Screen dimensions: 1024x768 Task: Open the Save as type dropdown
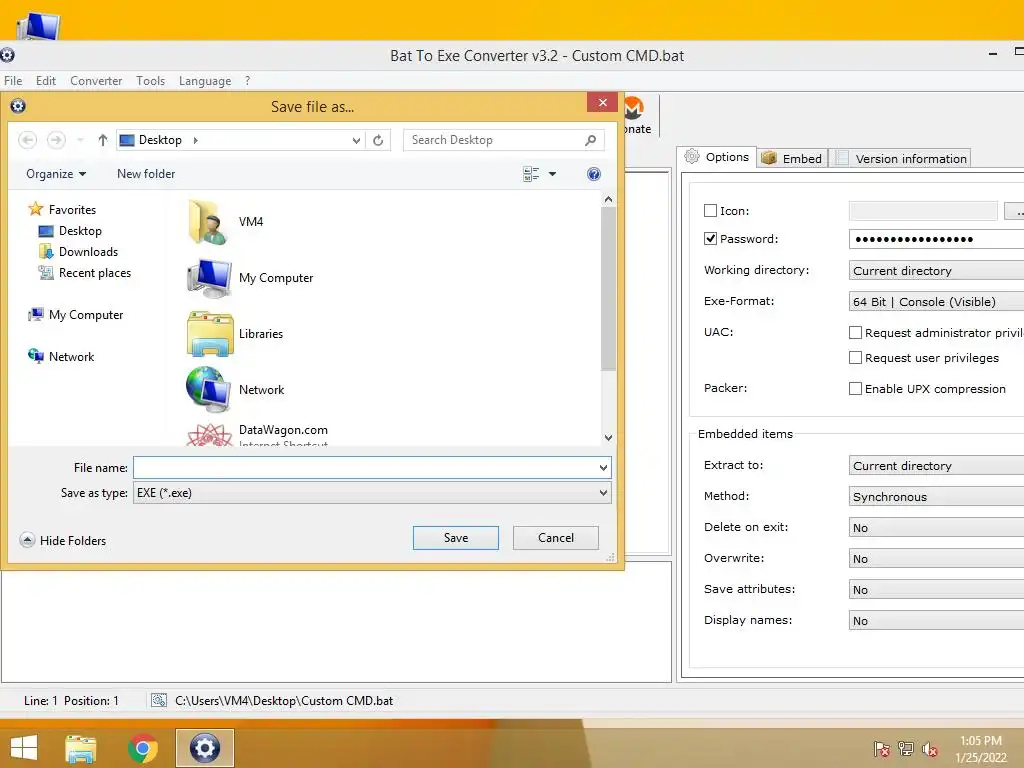tap(372, 493)
